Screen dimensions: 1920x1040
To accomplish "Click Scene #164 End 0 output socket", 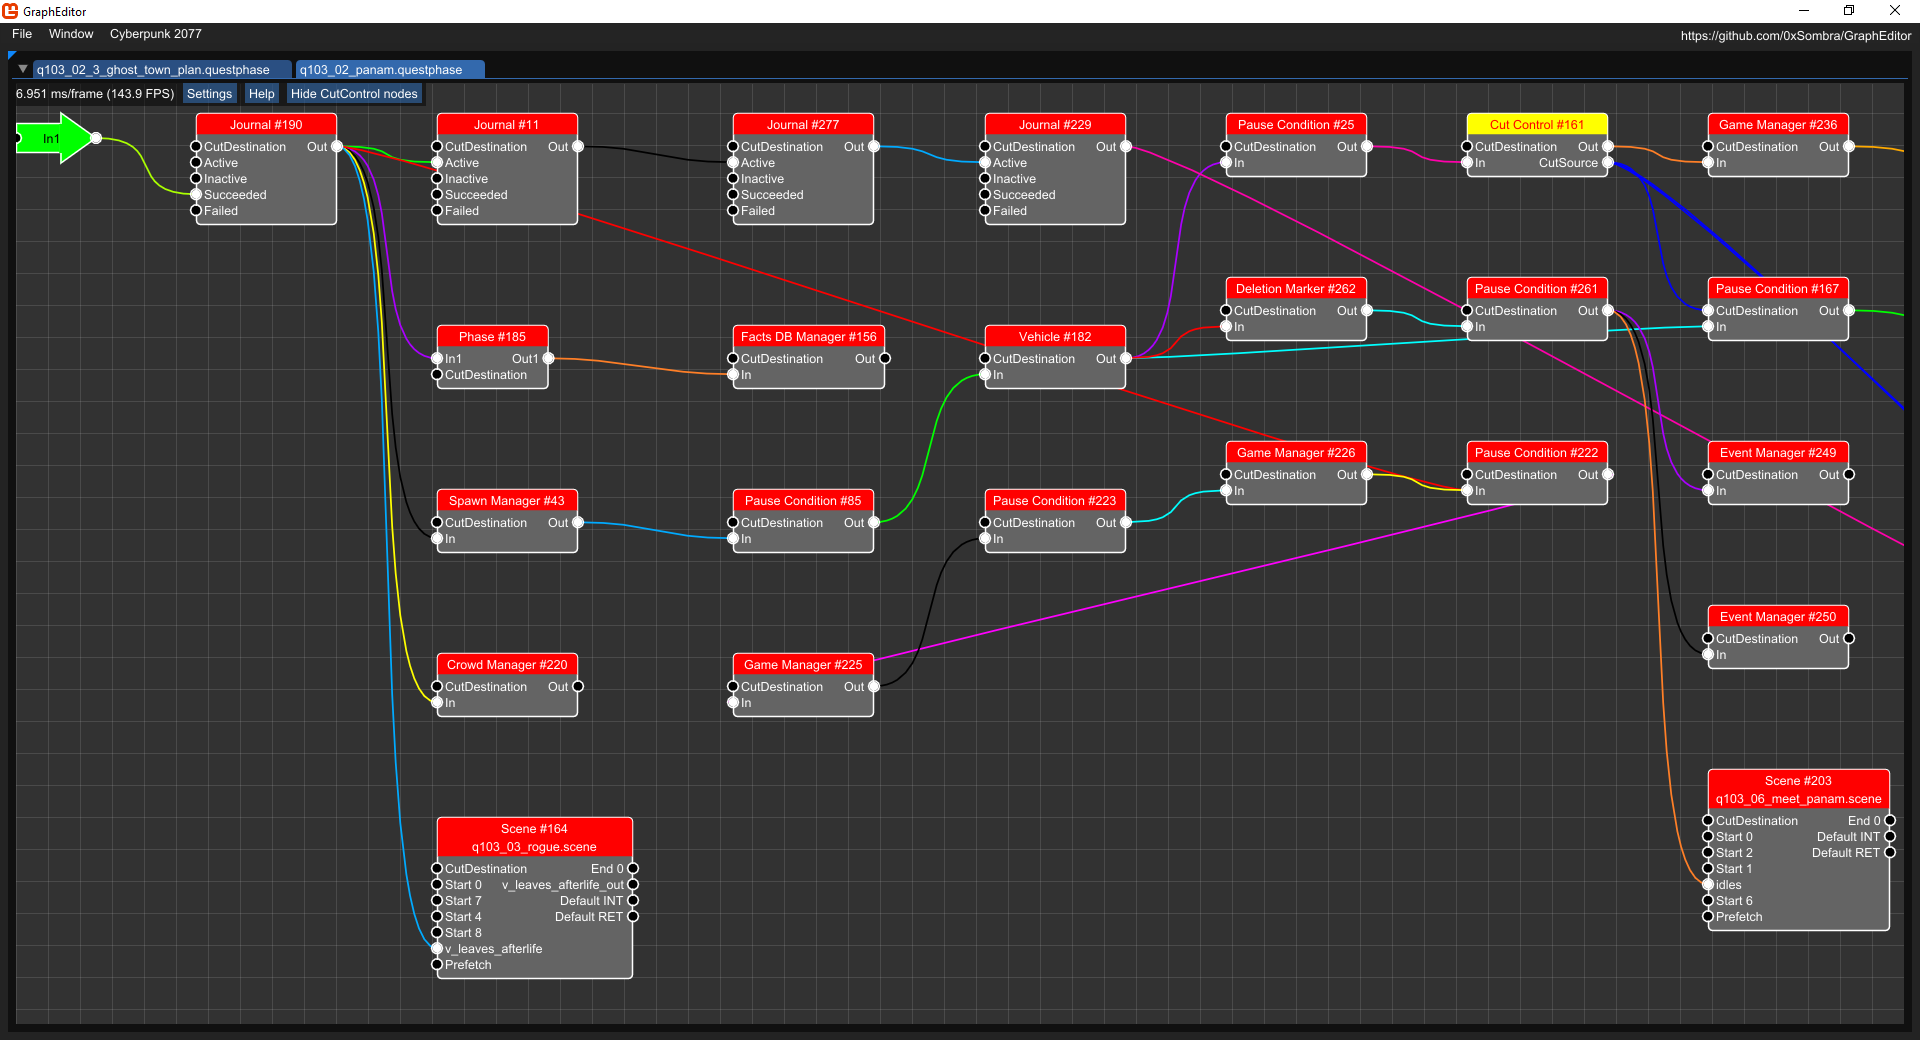I will [x=633, y=869].
